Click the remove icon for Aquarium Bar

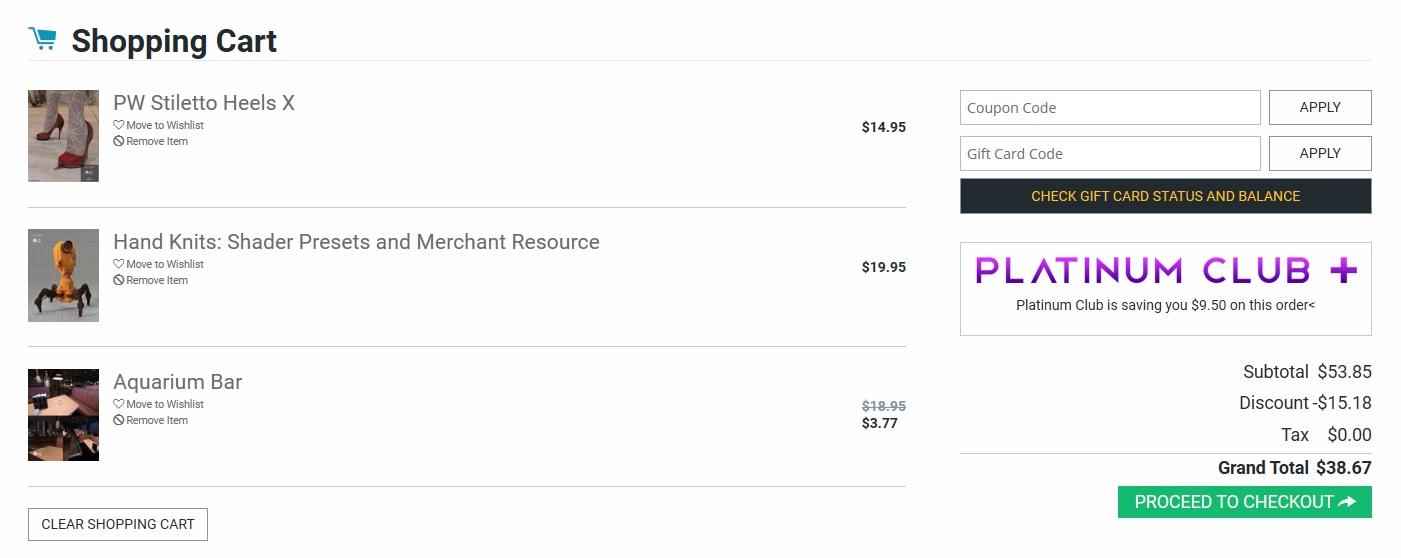pyautogui.click(x=118, y=420)
